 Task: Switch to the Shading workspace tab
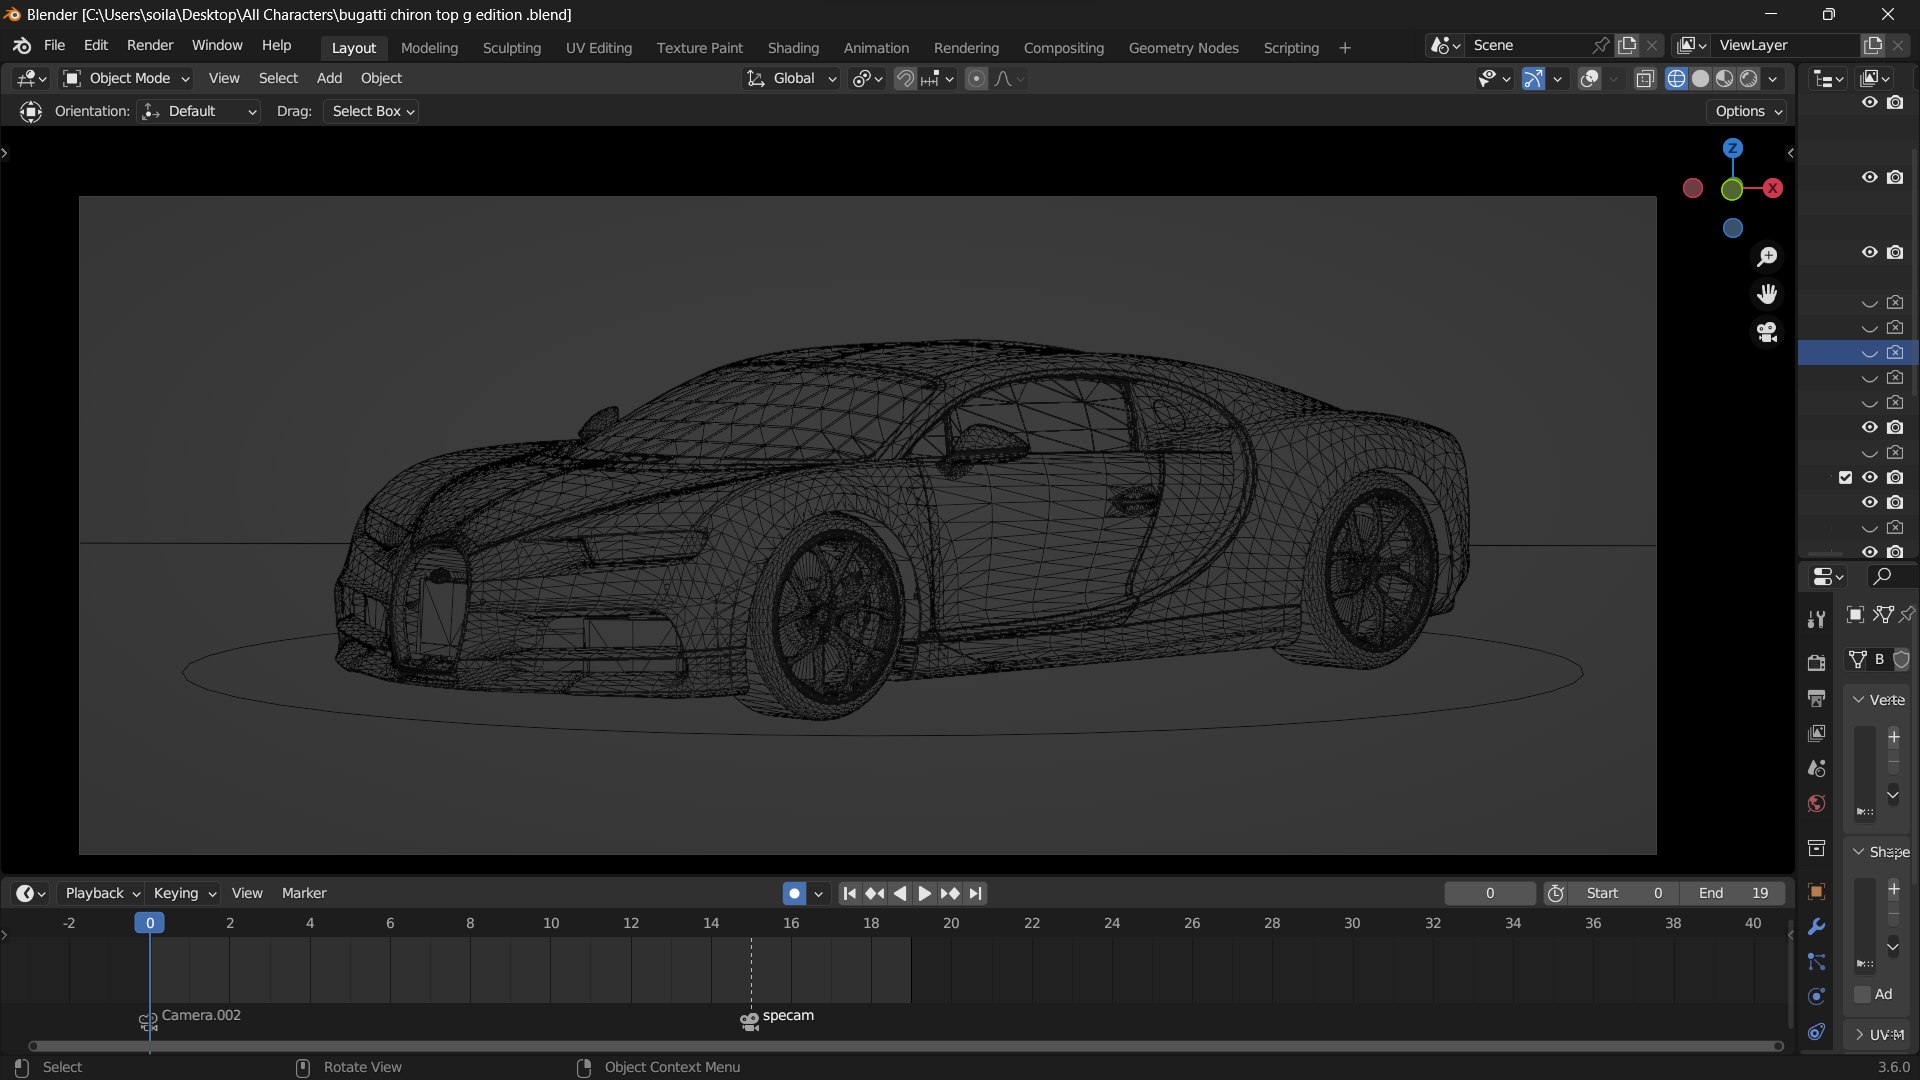click(793, 48)
